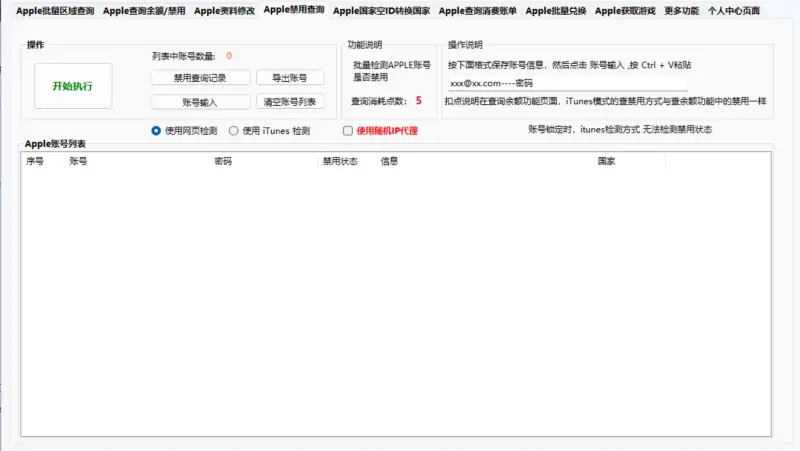Viewport: 800px width, 451px height.
Task: Switch to Apple查询消费账单 tab
Action: pyautogui.click(x=477, y=10)
